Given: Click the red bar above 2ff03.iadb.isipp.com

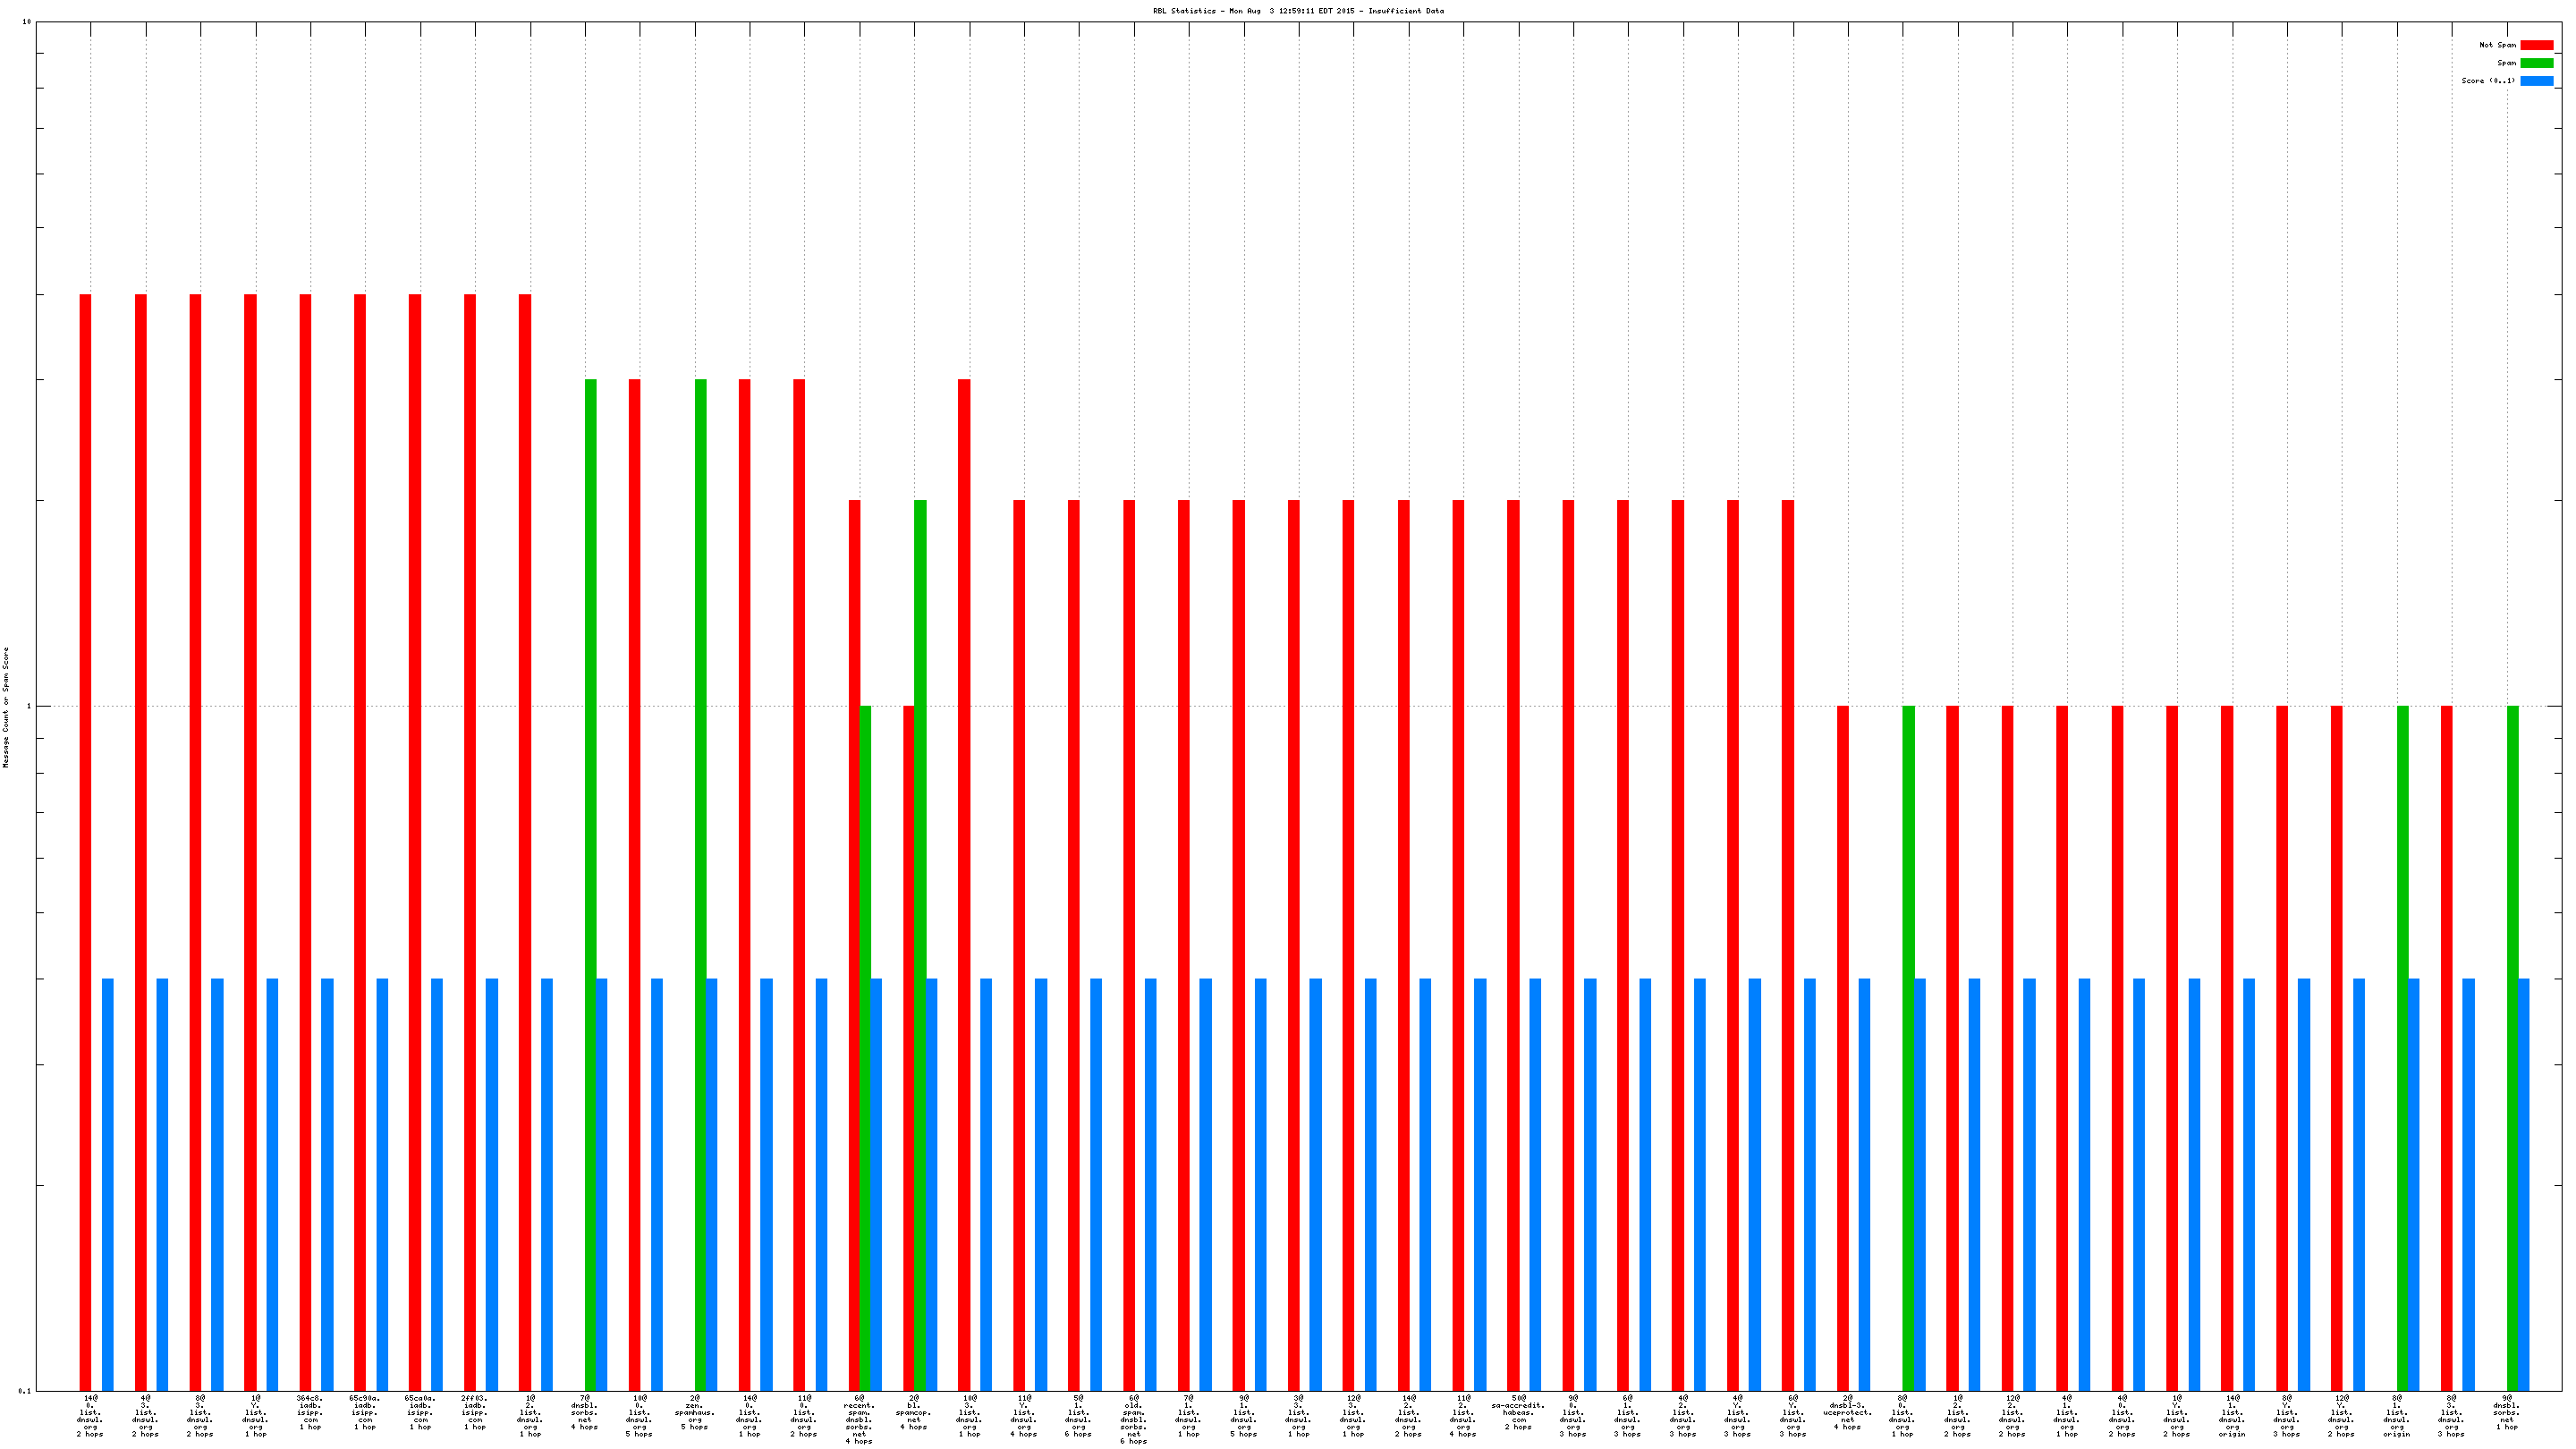Looking at the screenshot, I should pos(470,840).
